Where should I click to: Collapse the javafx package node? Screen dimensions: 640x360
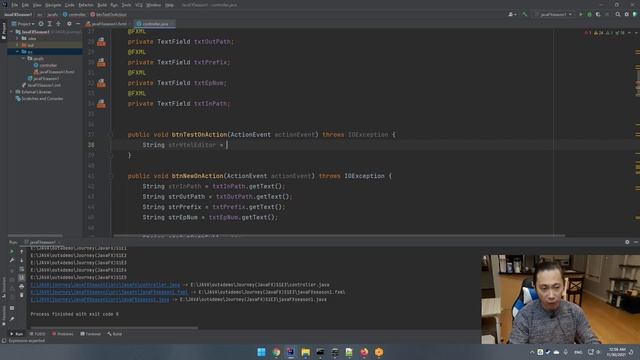tap(24, 58)
